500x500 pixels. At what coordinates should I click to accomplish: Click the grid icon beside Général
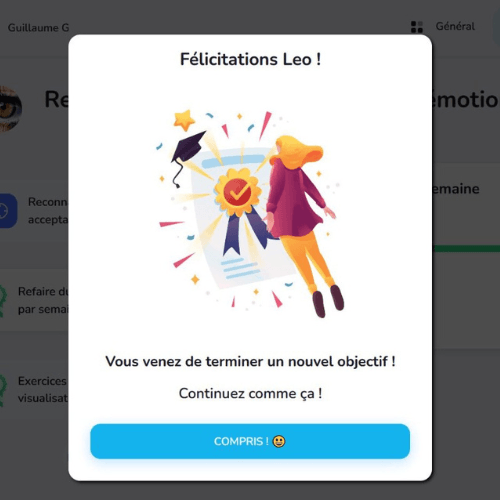pos(417,27)
